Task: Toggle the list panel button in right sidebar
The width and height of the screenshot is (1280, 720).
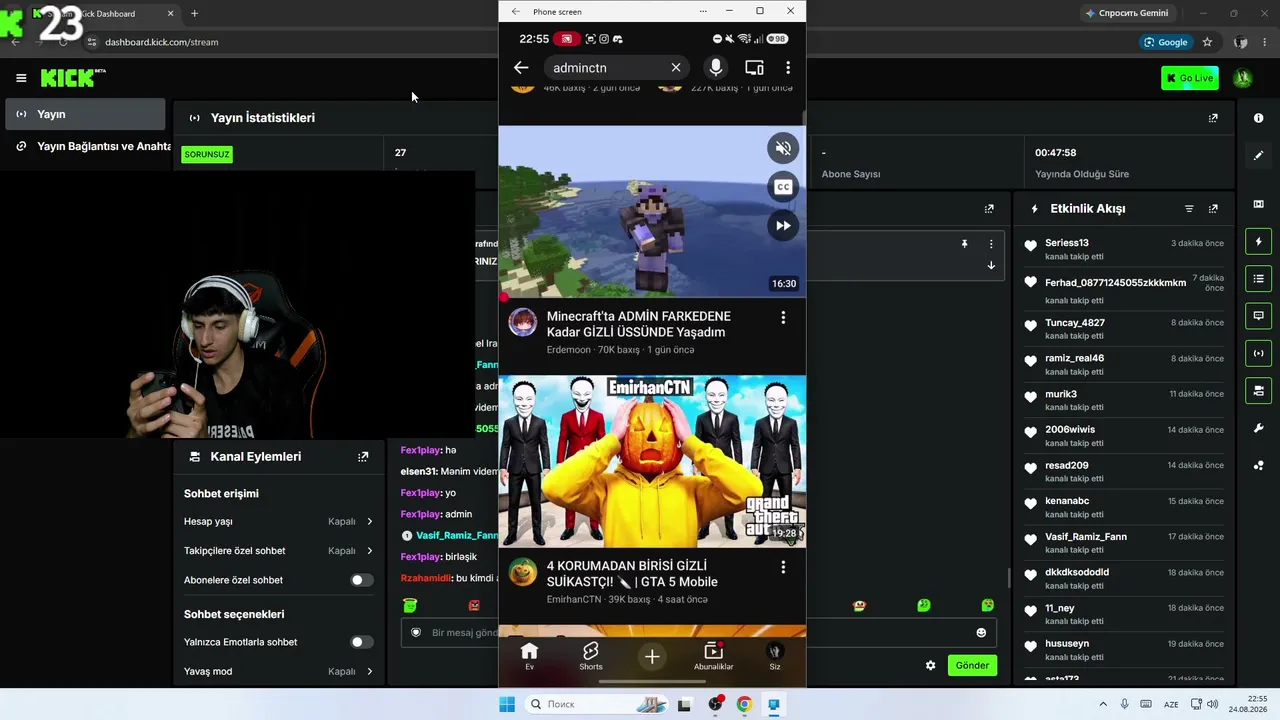Action: point(1258,278)
